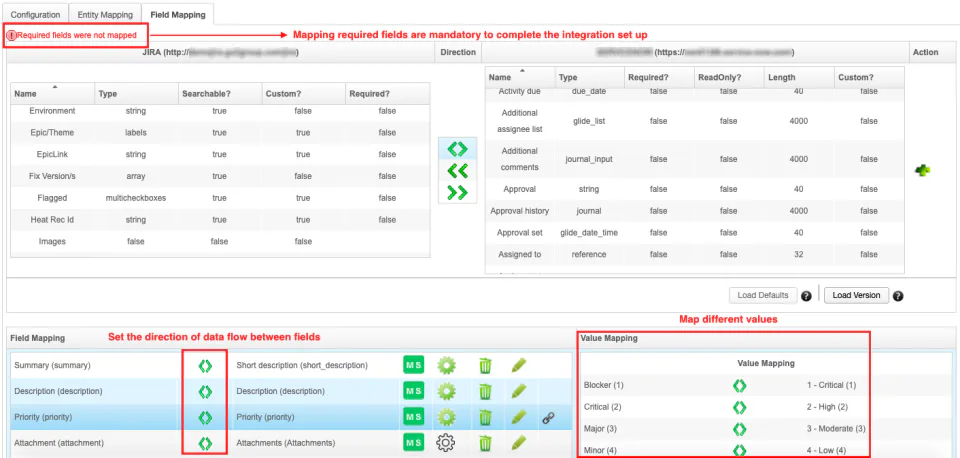Click the green plus Action icon

922,171
